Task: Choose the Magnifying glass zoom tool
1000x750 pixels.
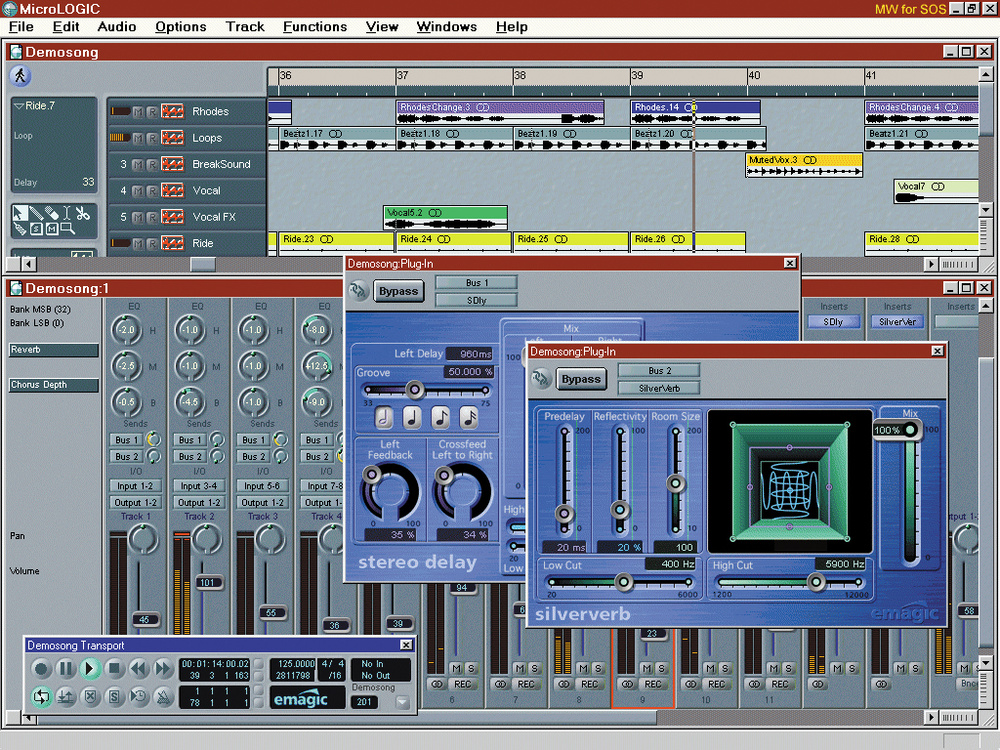Action: click(67, 230)
